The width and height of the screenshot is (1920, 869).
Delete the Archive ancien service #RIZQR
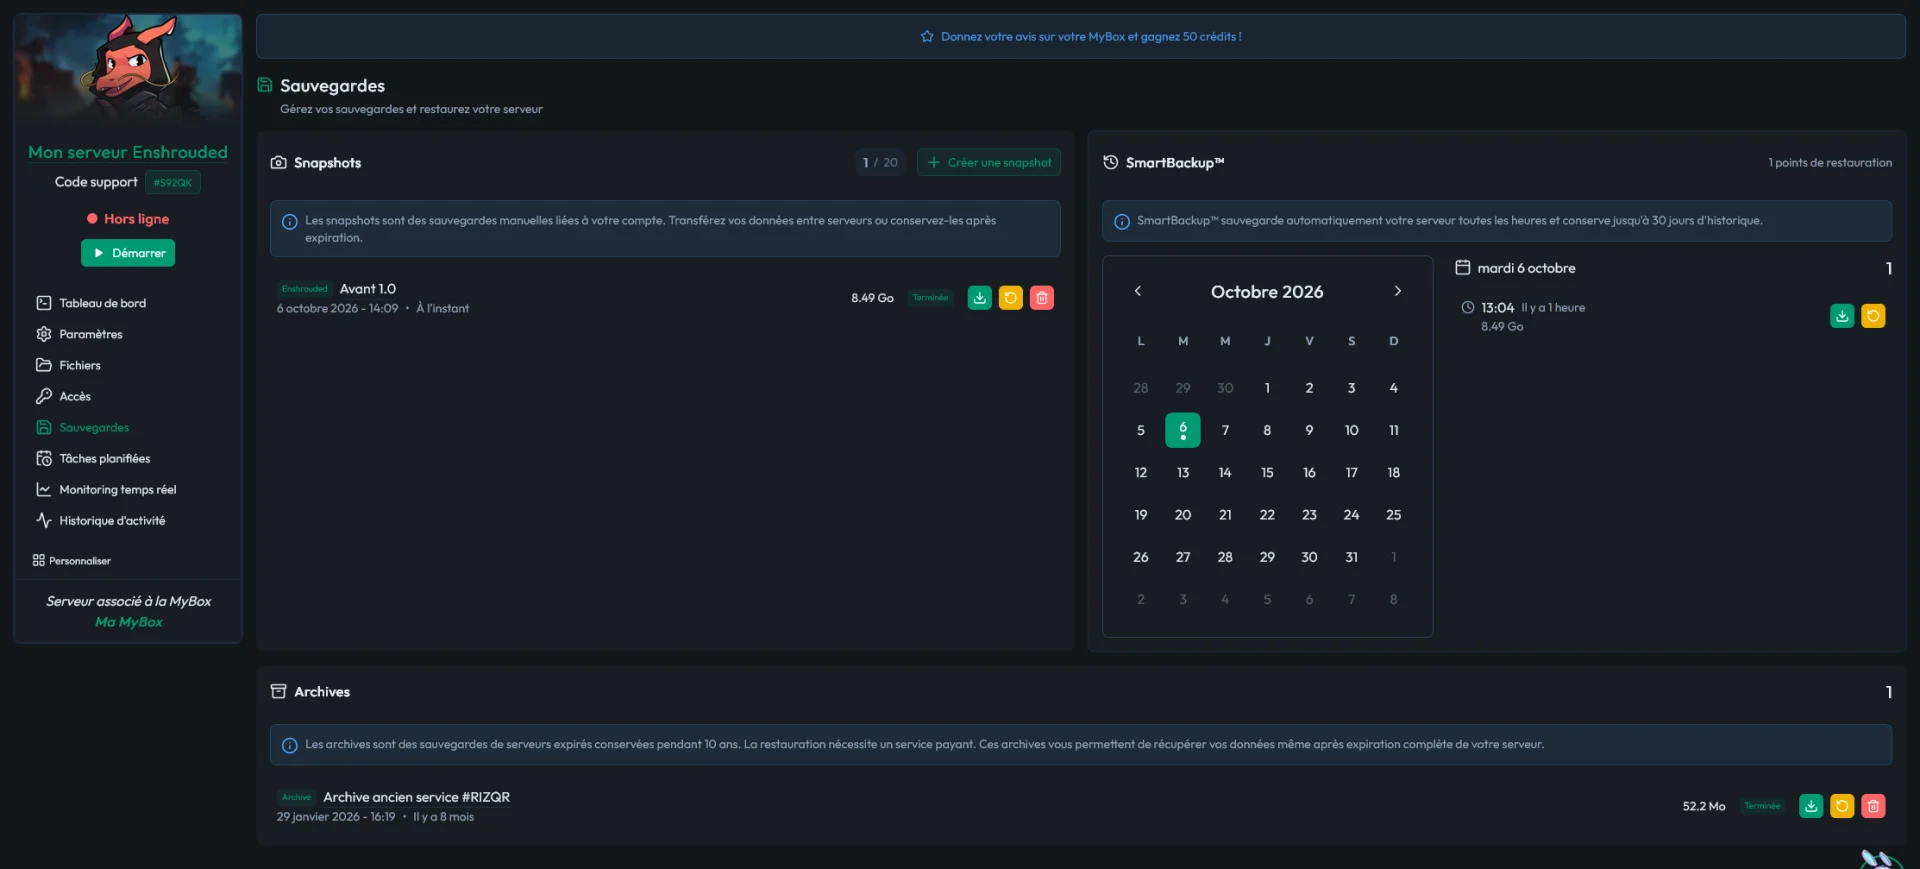click(1873, 806)
